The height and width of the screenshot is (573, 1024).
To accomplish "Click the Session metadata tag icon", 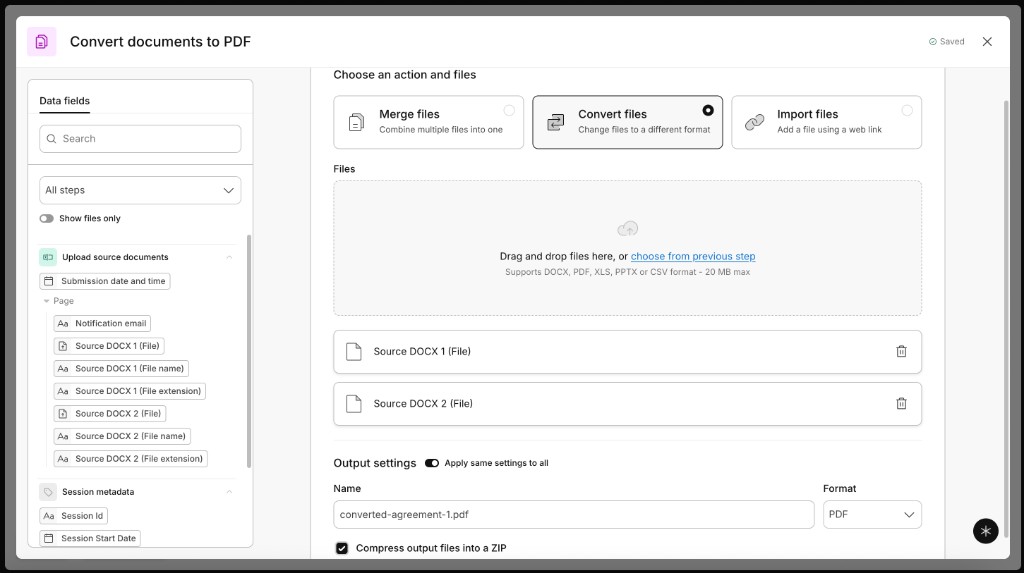I will 48,491.
